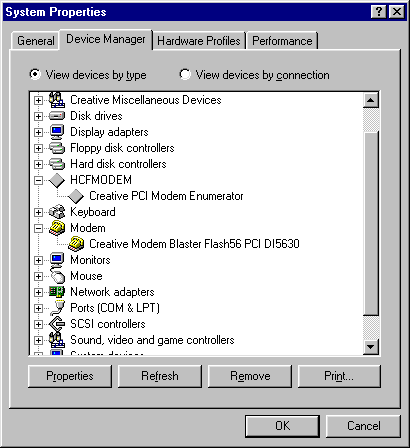Select the 'SCSI controllers' label

tap(108, 324)
